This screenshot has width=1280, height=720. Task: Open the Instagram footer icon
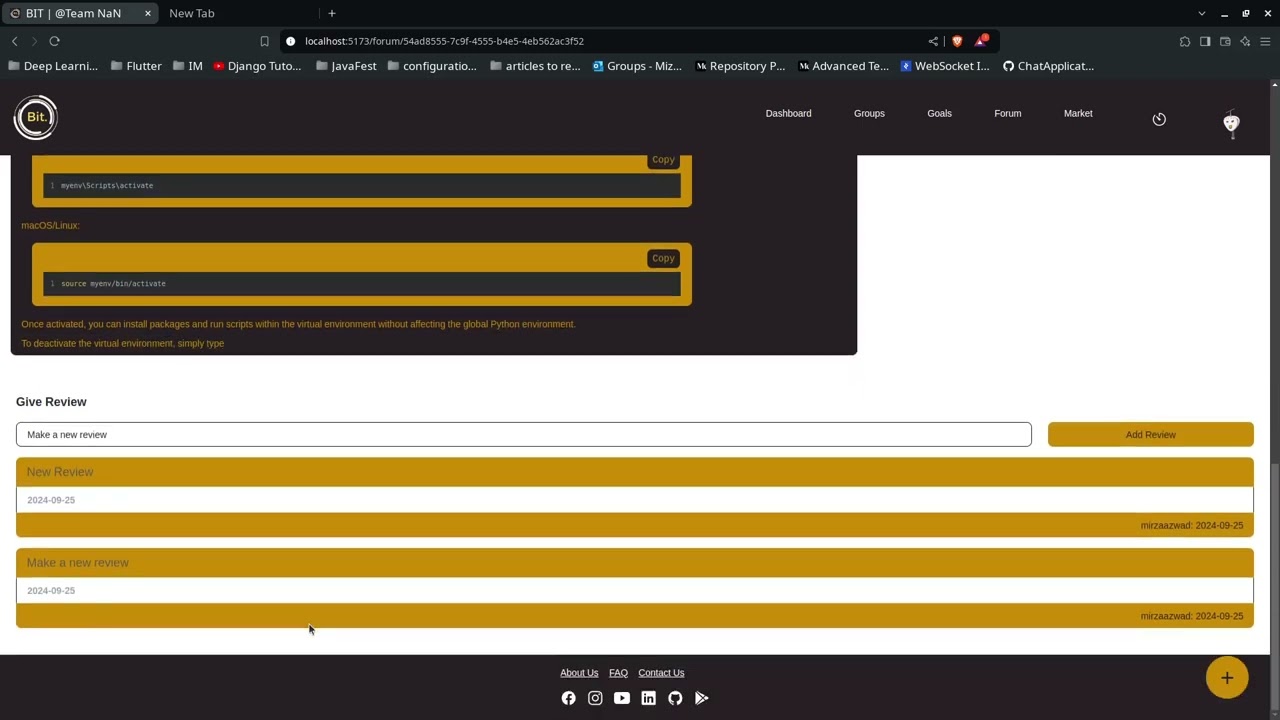[x=595, y=698]
